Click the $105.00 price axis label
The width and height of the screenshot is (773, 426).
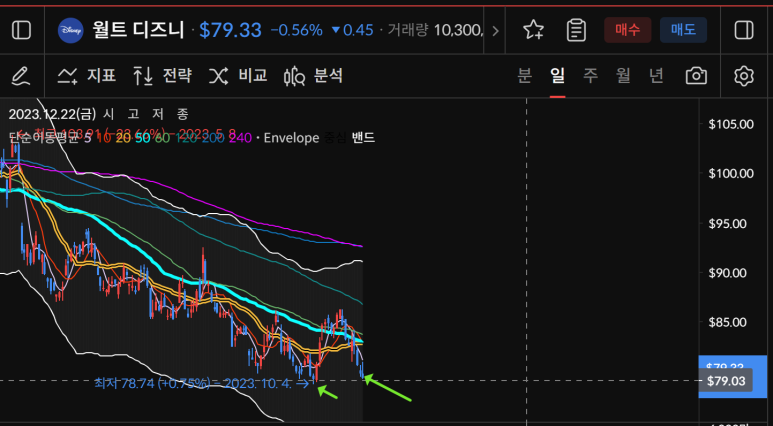[x=731, y=124]
